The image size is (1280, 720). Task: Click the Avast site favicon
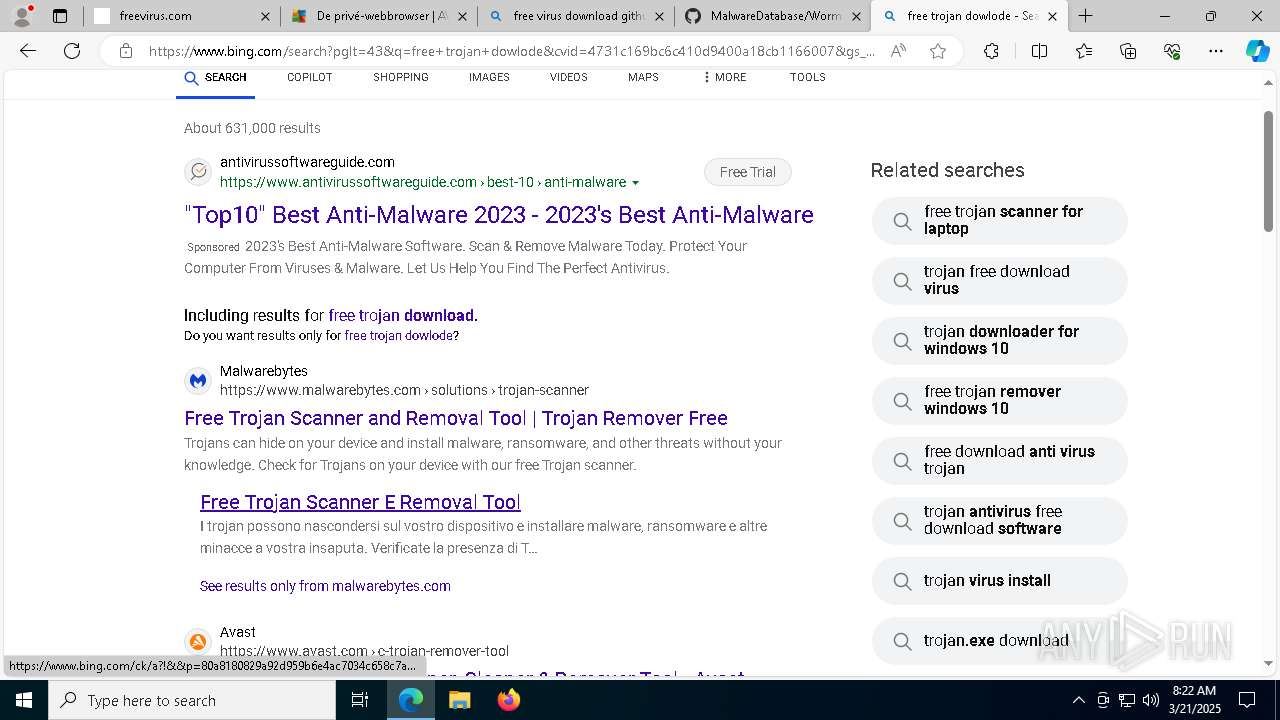point(198,641)
